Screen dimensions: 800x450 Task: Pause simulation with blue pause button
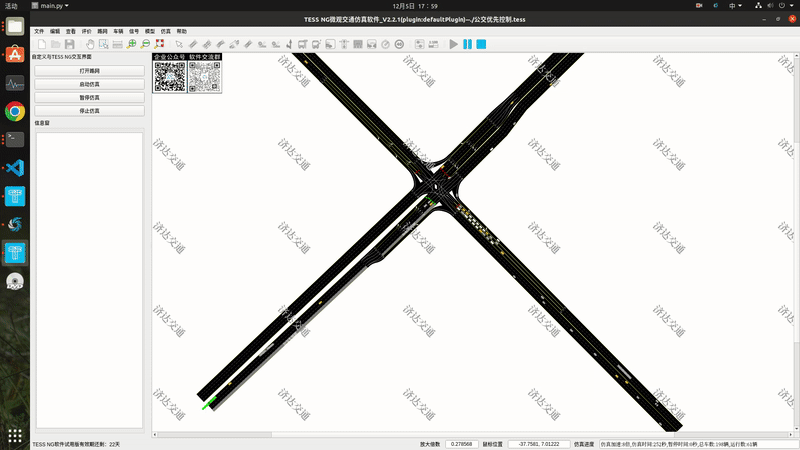coord(467,44)
